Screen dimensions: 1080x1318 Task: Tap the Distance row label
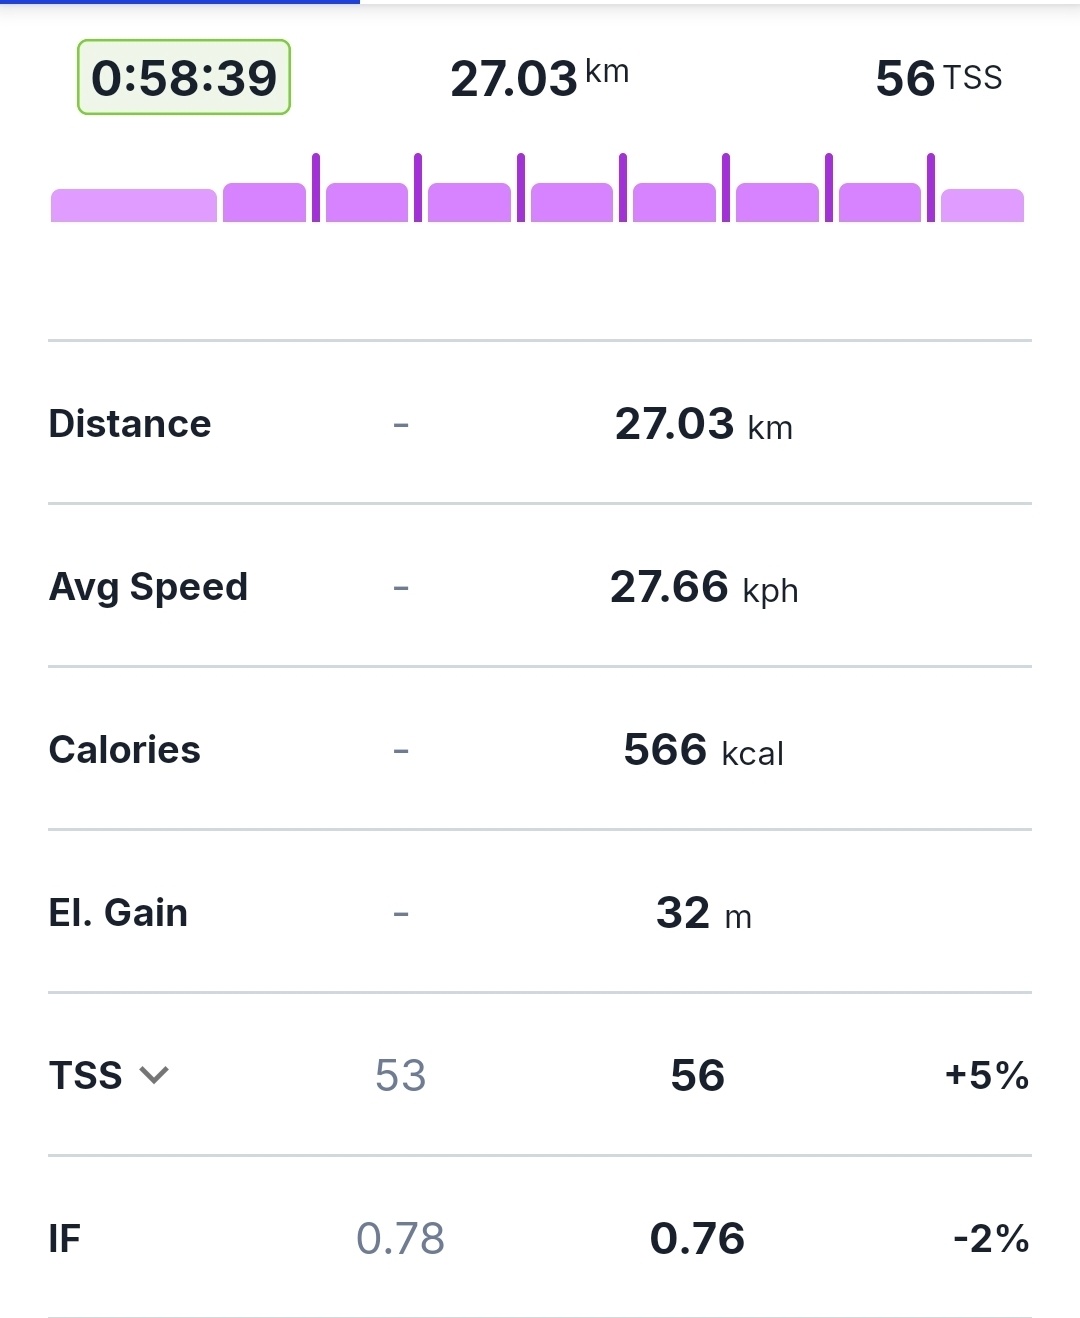click(x=130, y=424)
